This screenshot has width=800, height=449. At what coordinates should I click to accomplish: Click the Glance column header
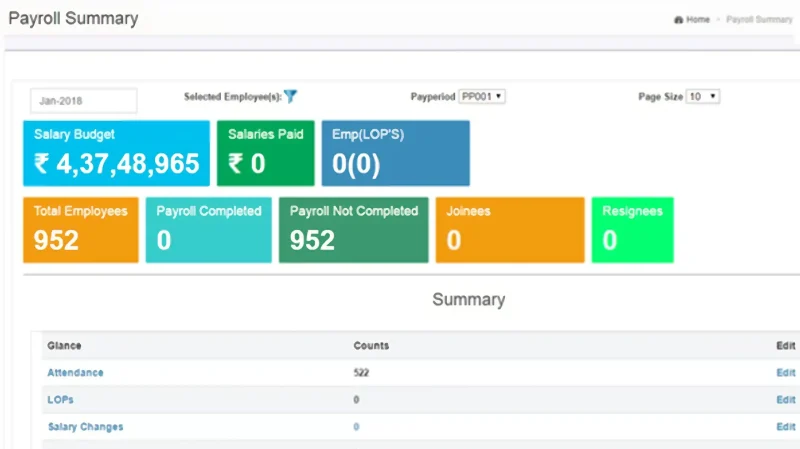[64, 345]
